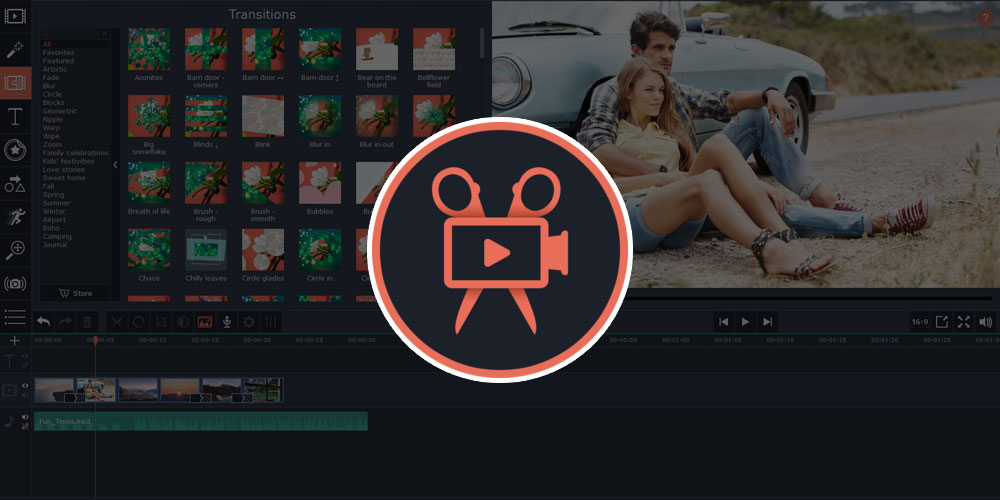Select the Love stories category
The height and width of the screenshot is (500, 1000).
click(x=64, y=170)
